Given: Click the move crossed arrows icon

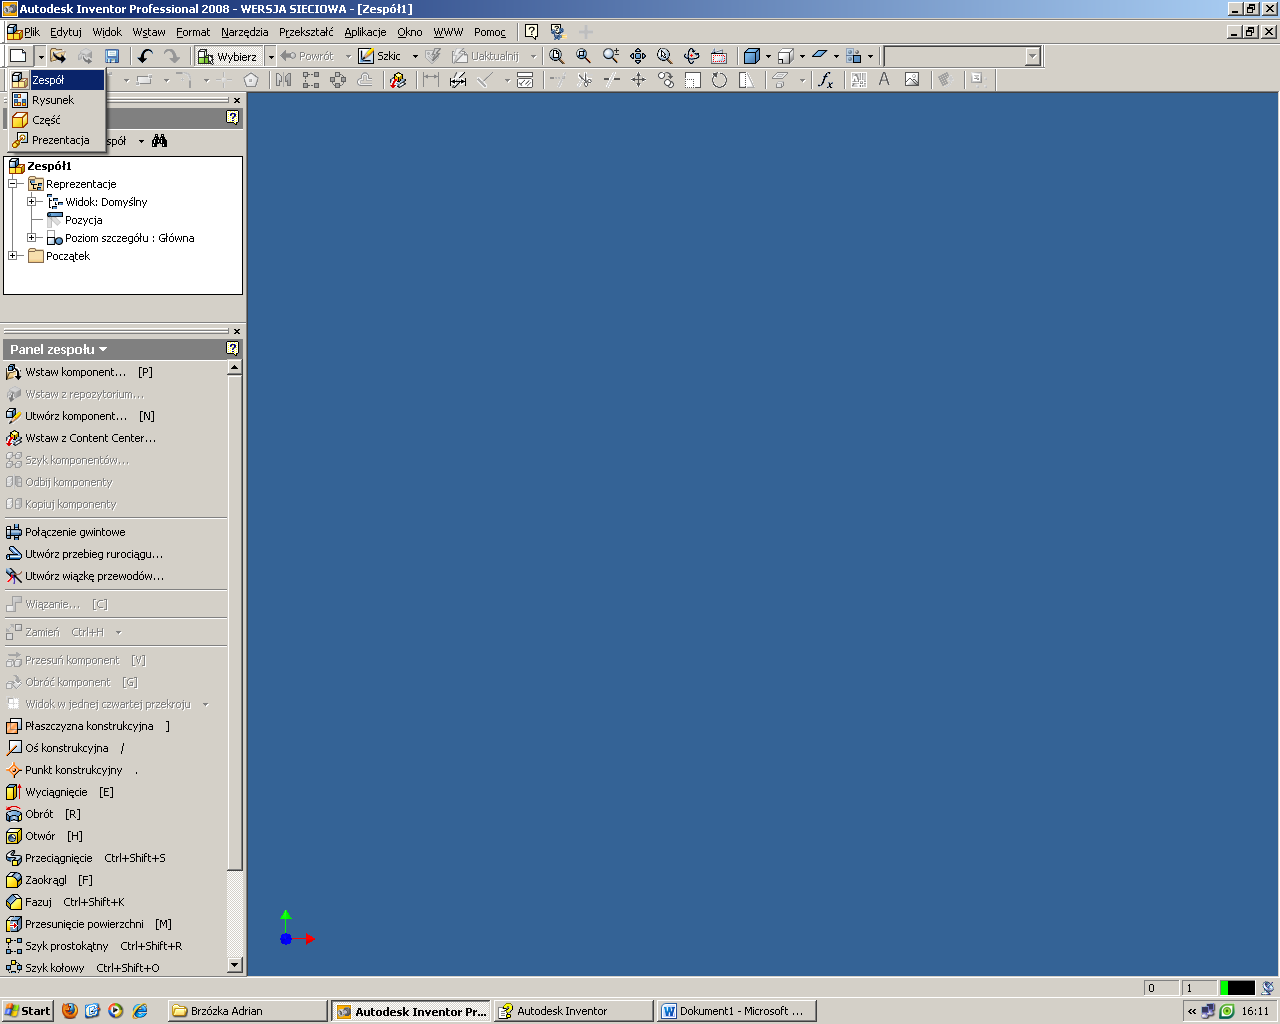Looking at the screenshot, I should coord(638,80).
